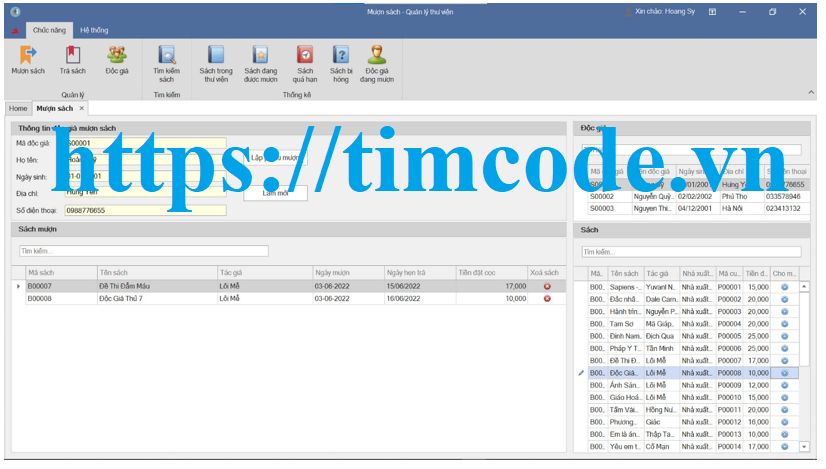Image resolution: width=826 pixels, height=469 pixels.
Task: Show Sách bị hỏng report
Action: (x=341, y=64)
